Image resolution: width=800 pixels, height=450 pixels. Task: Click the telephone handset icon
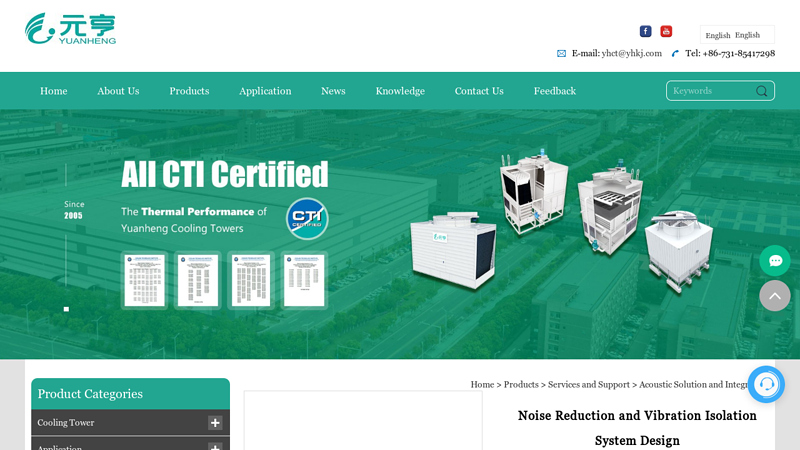[676, 54]
